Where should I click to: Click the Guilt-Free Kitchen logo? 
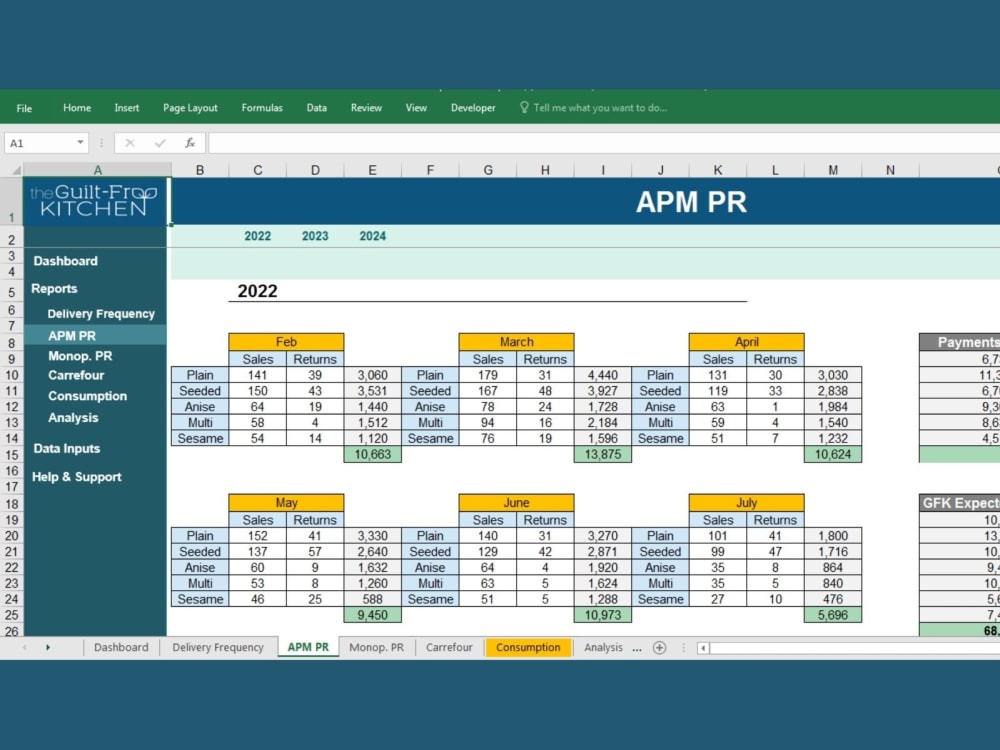(x=96, y=199)
